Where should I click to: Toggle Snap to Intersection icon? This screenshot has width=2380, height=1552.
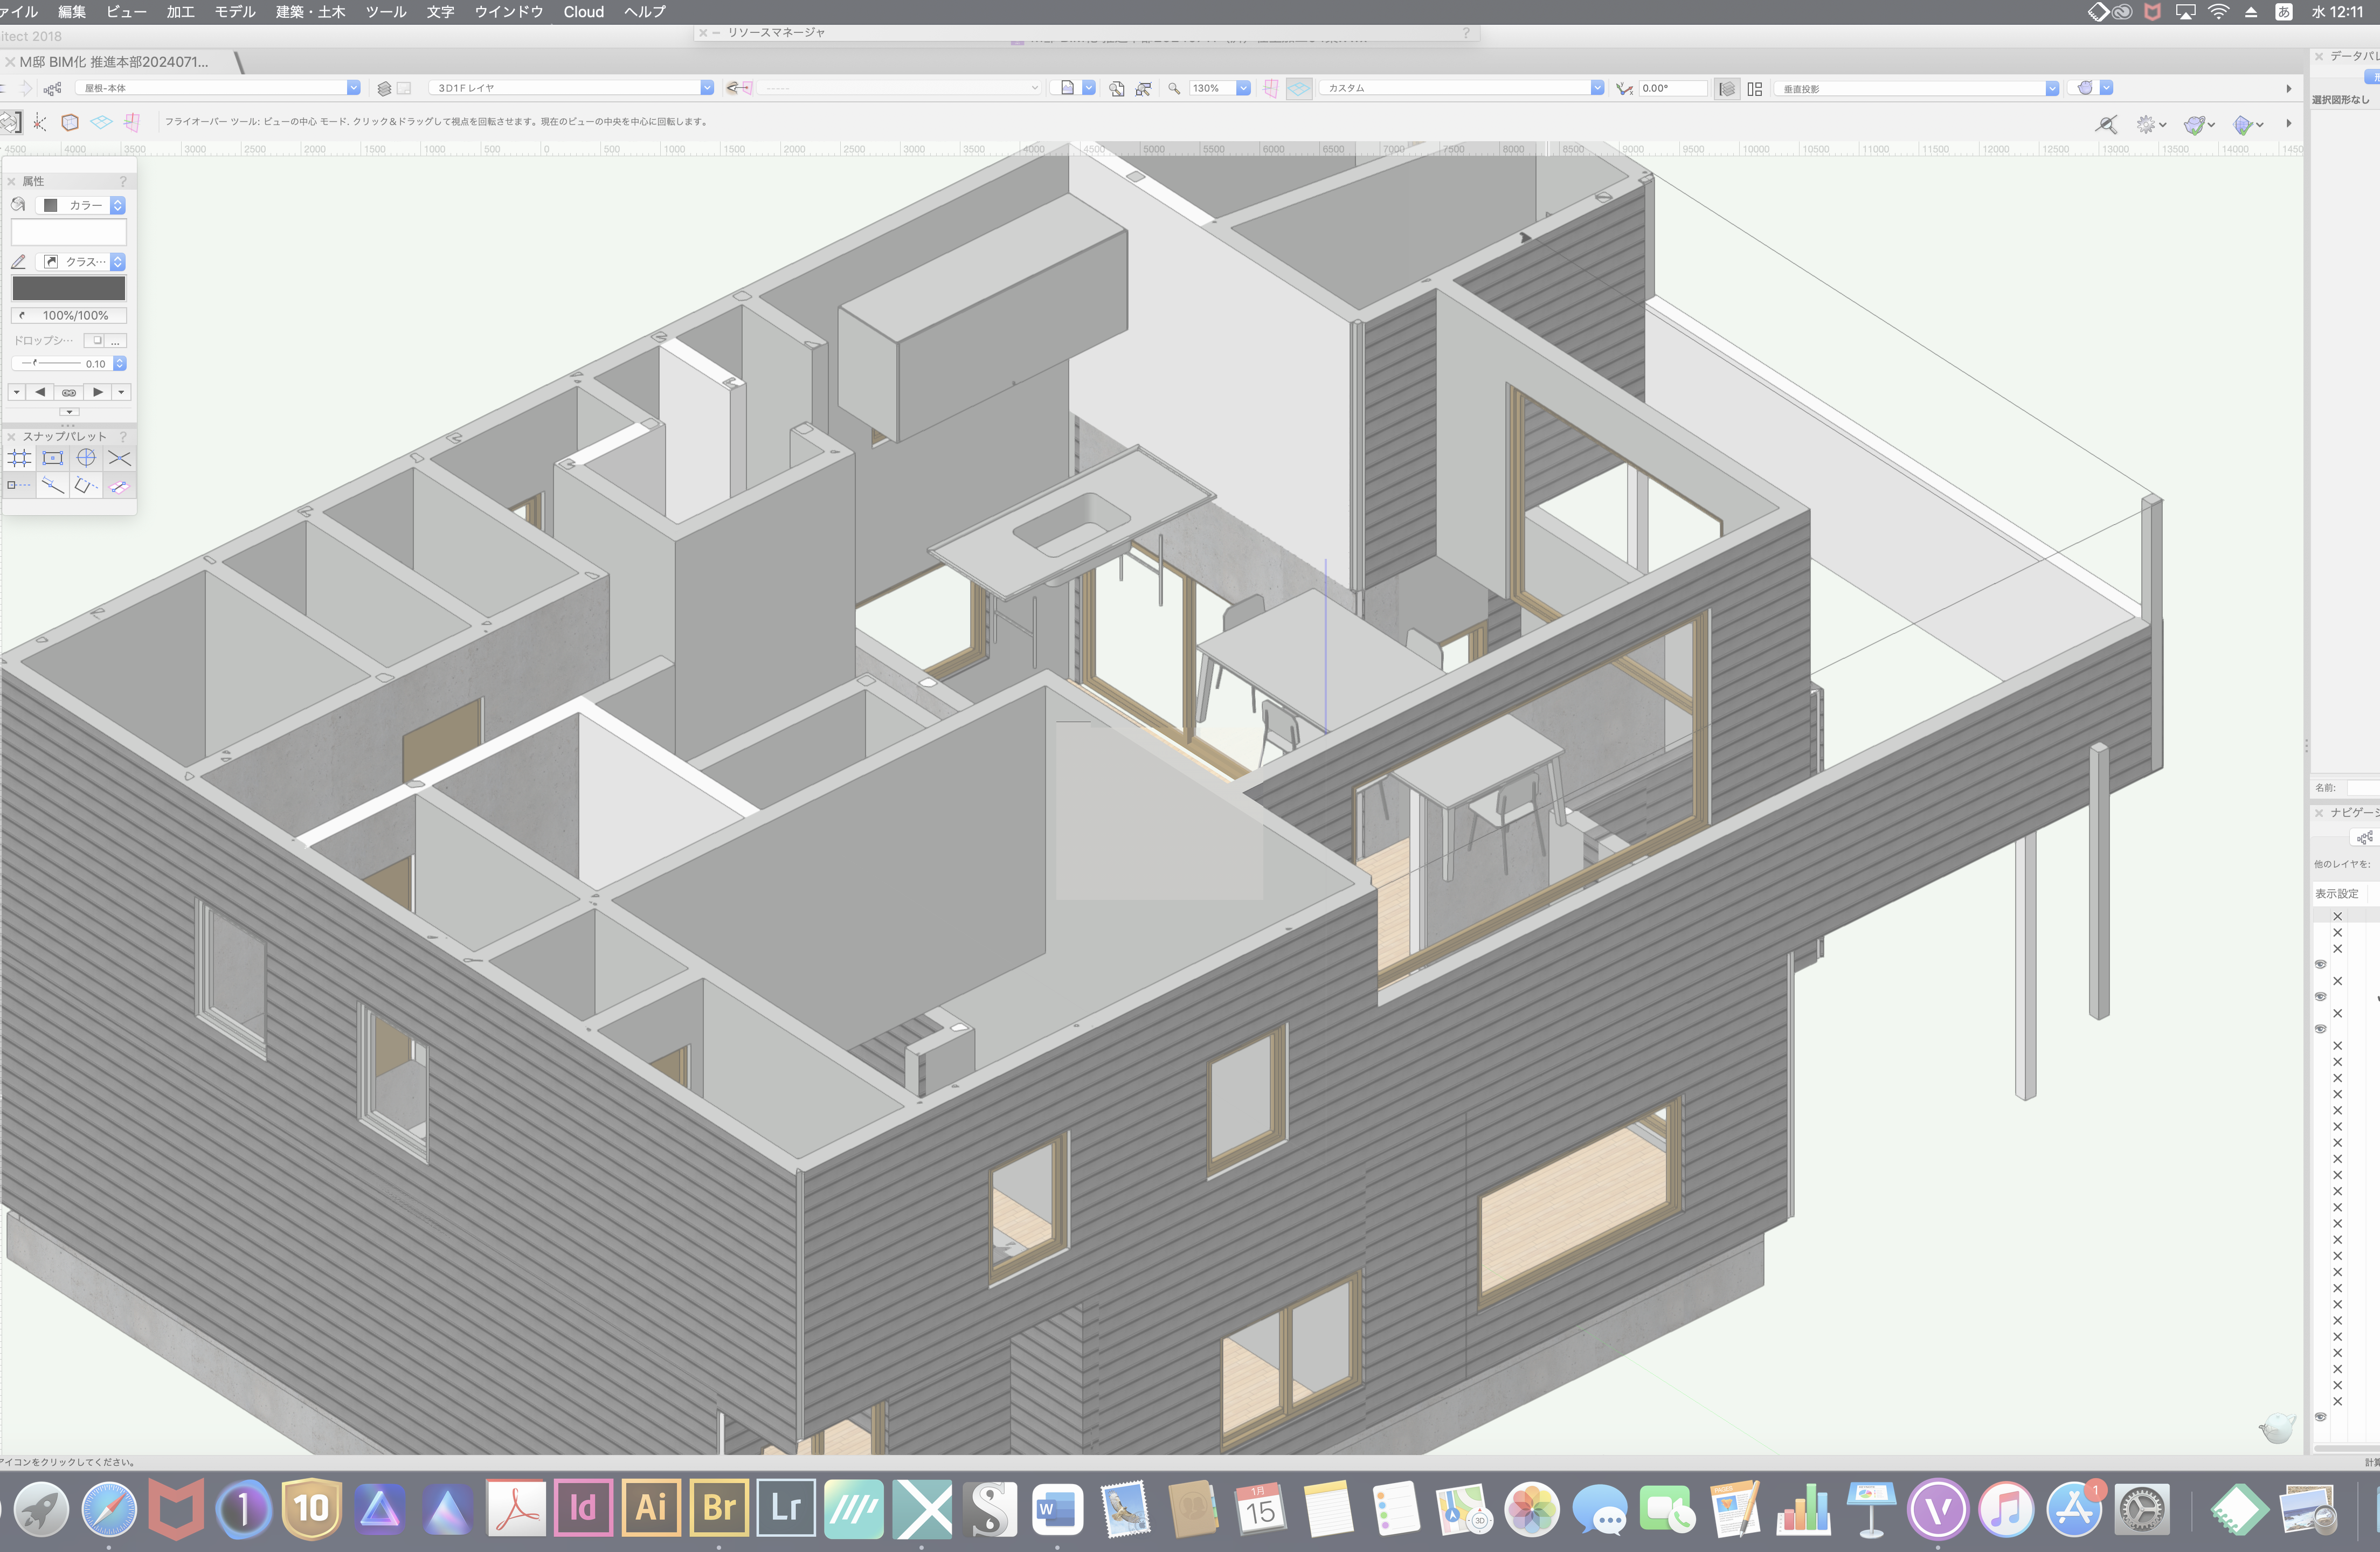(x=119, y=459)
